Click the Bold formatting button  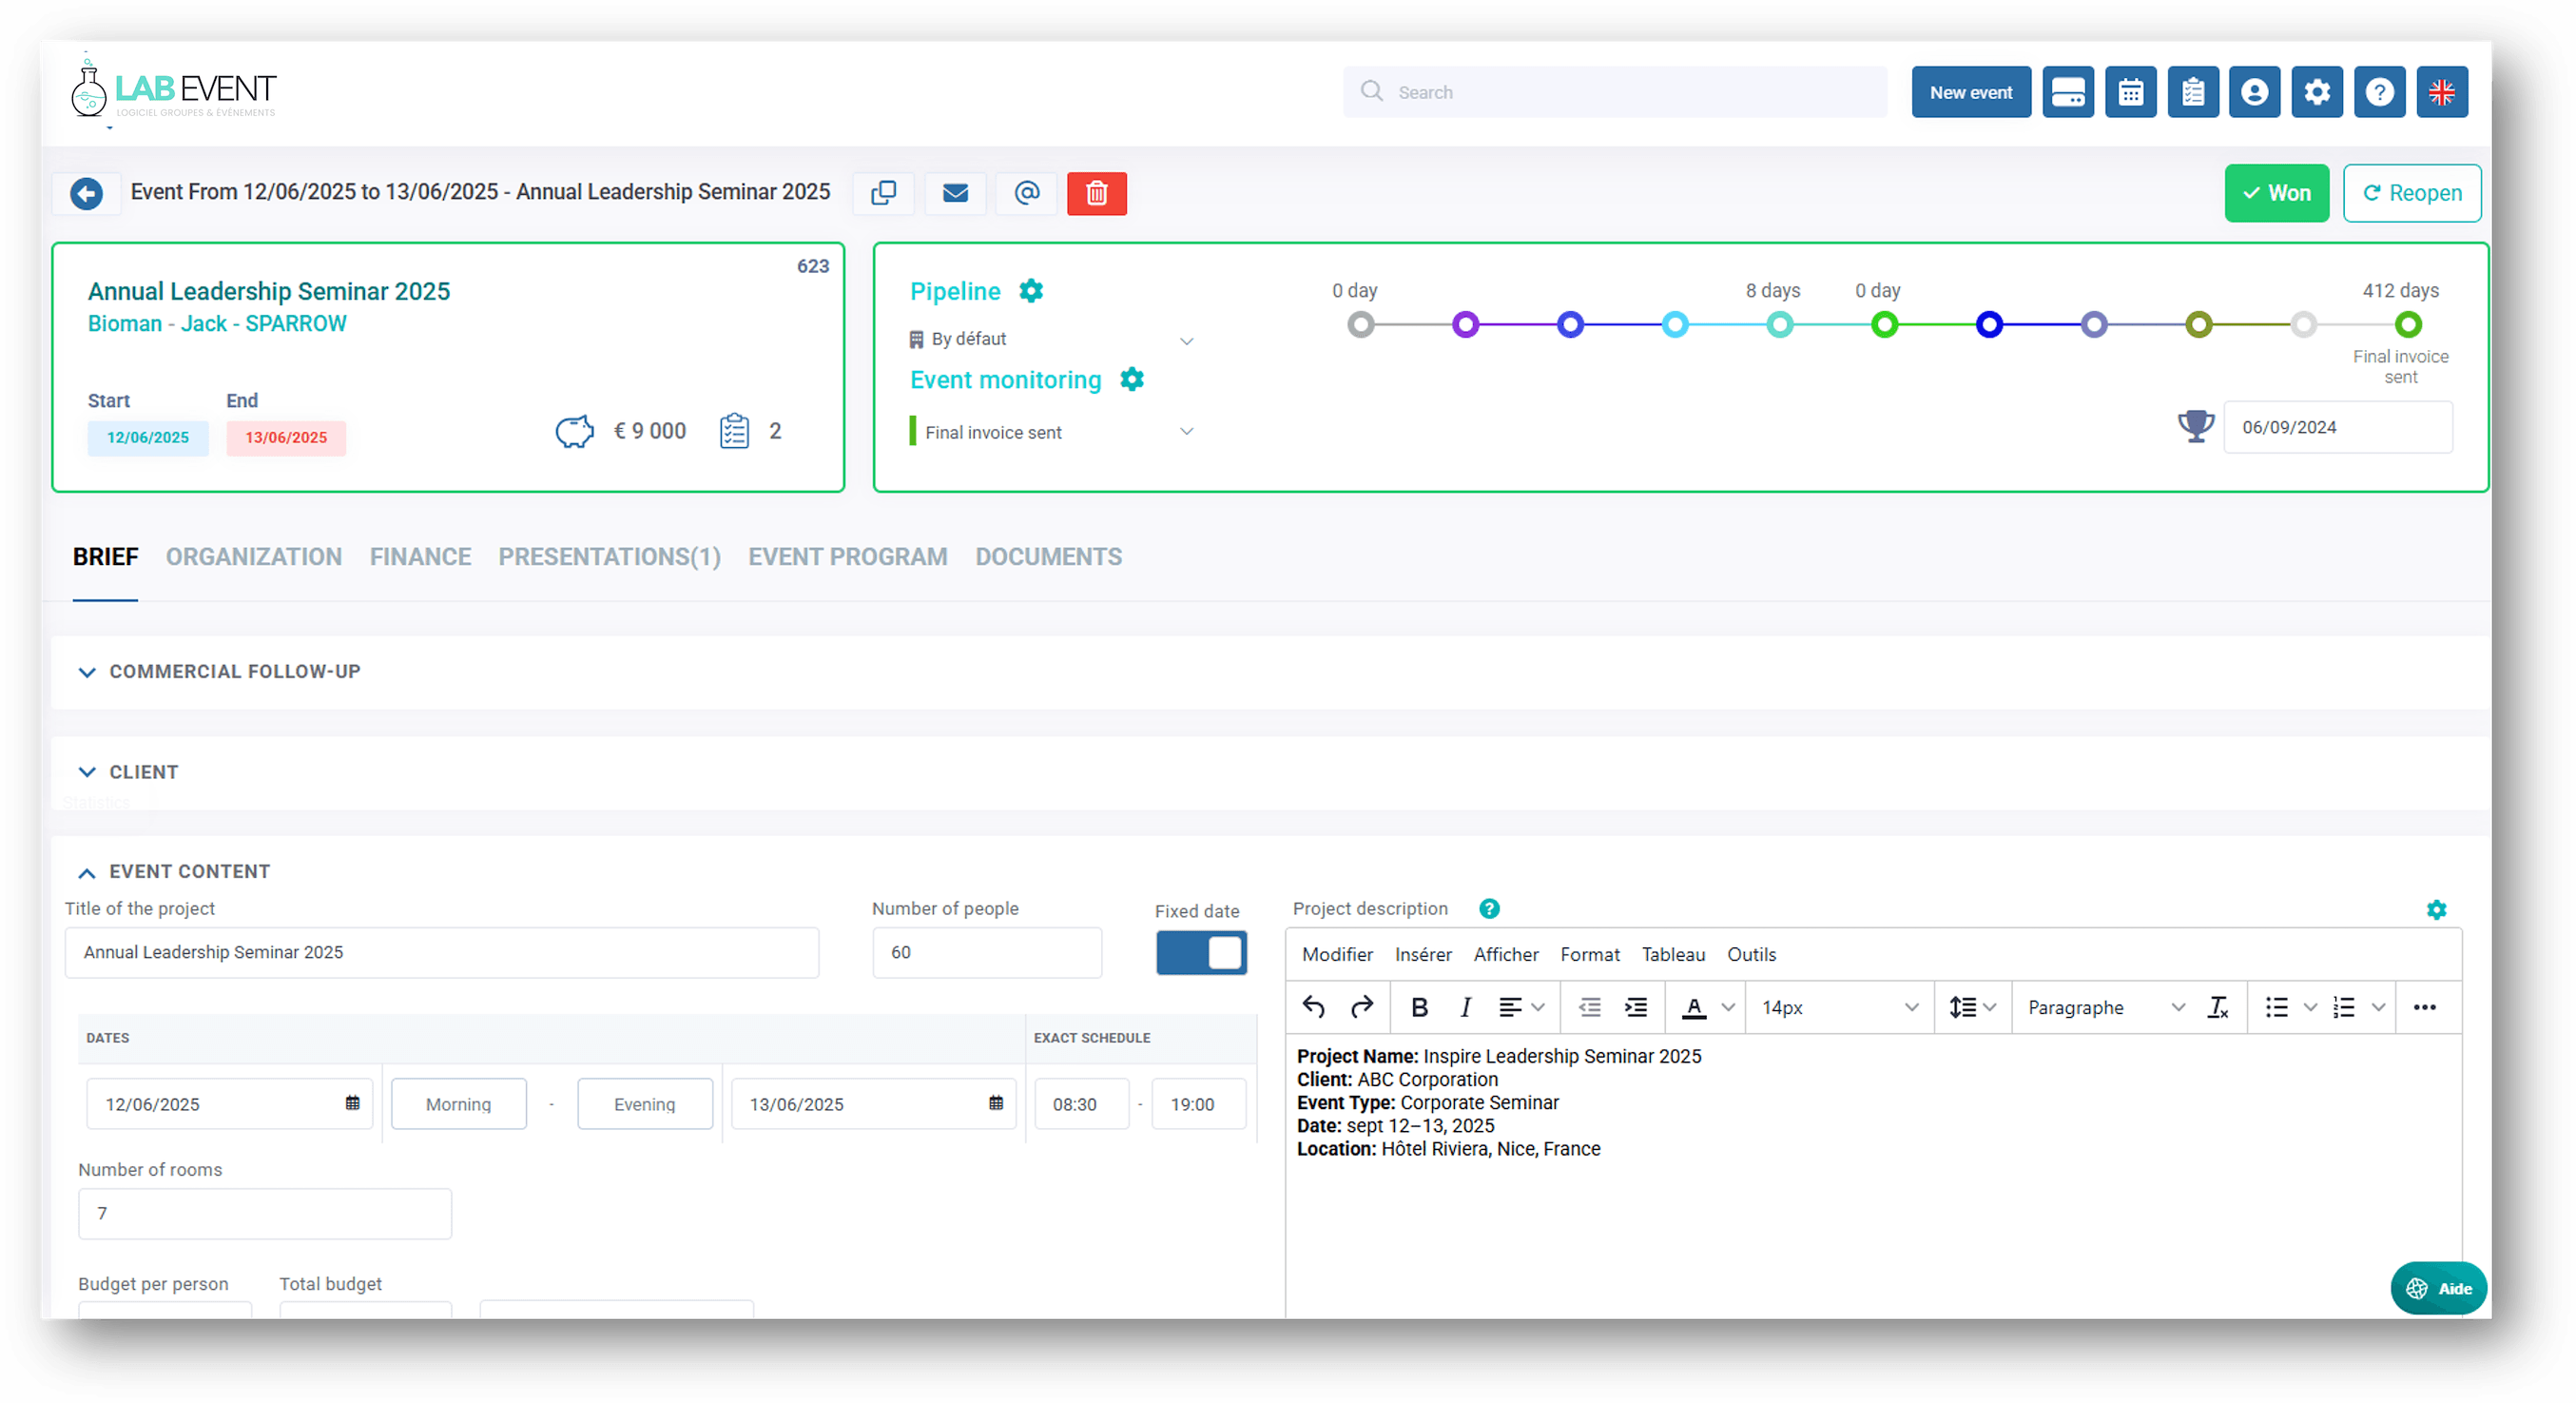(x=1418, y=1007)
